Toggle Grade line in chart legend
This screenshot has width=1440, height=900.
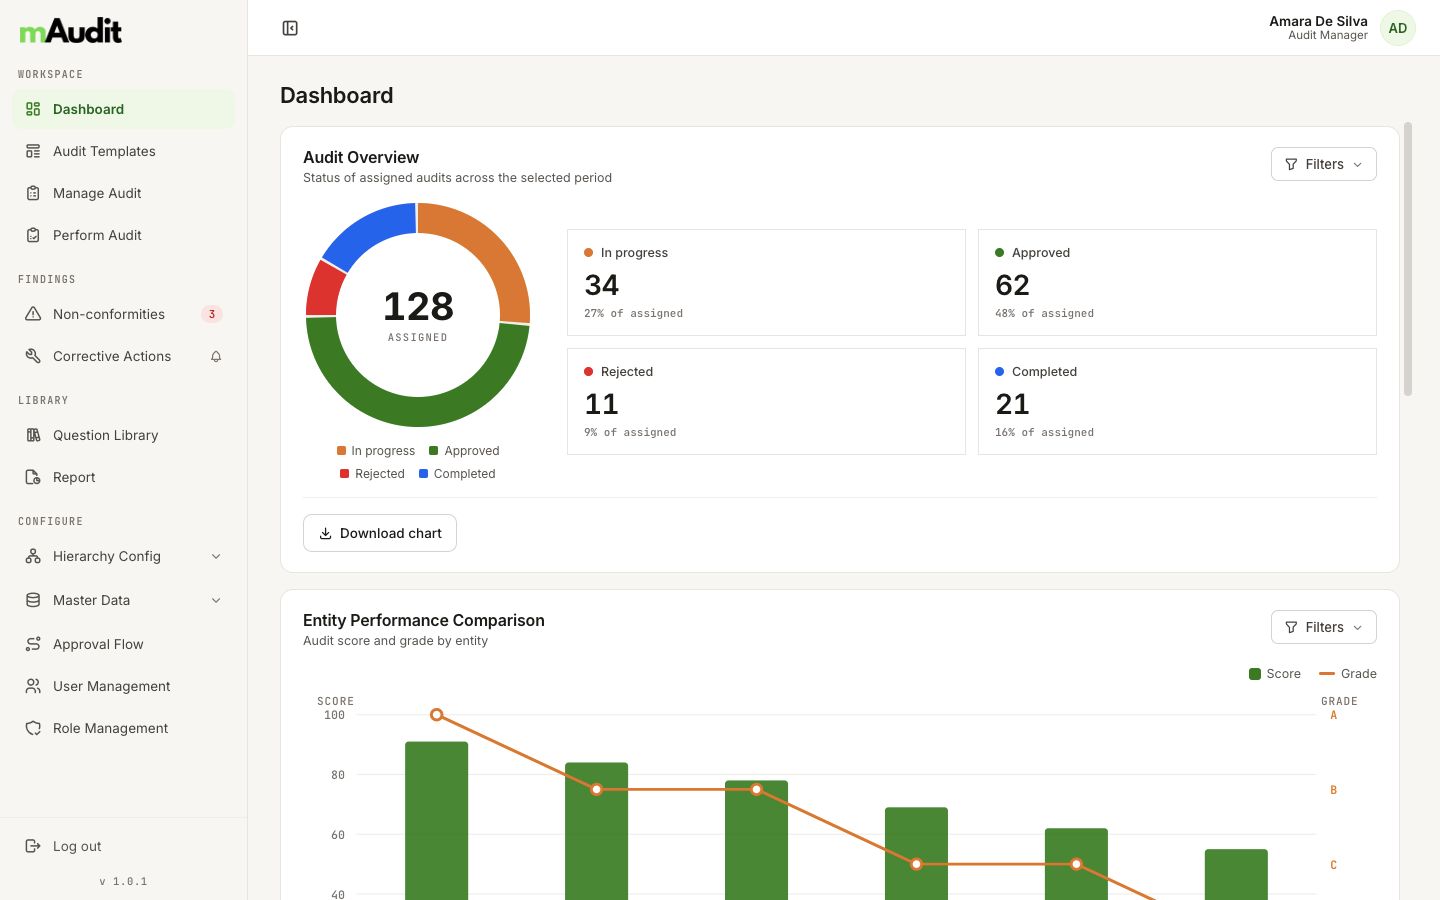click(1348, 674)
